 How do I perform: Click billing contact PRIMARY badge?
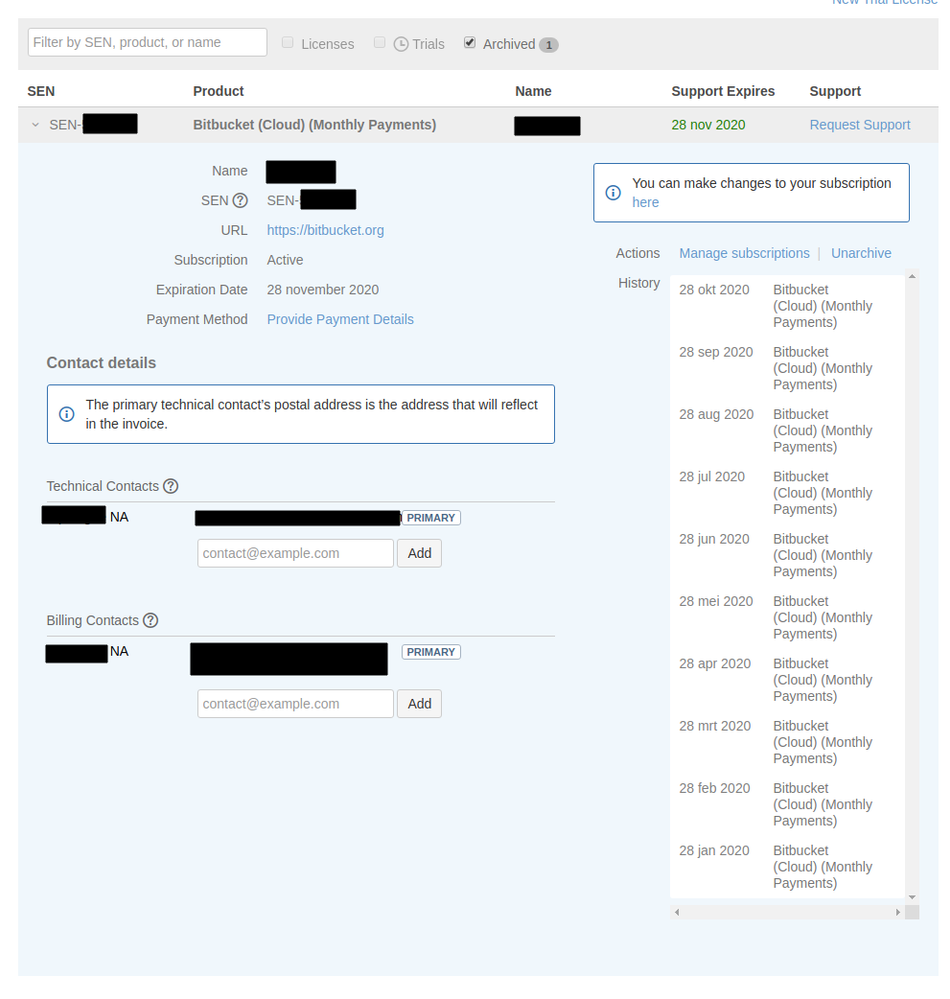431,652
